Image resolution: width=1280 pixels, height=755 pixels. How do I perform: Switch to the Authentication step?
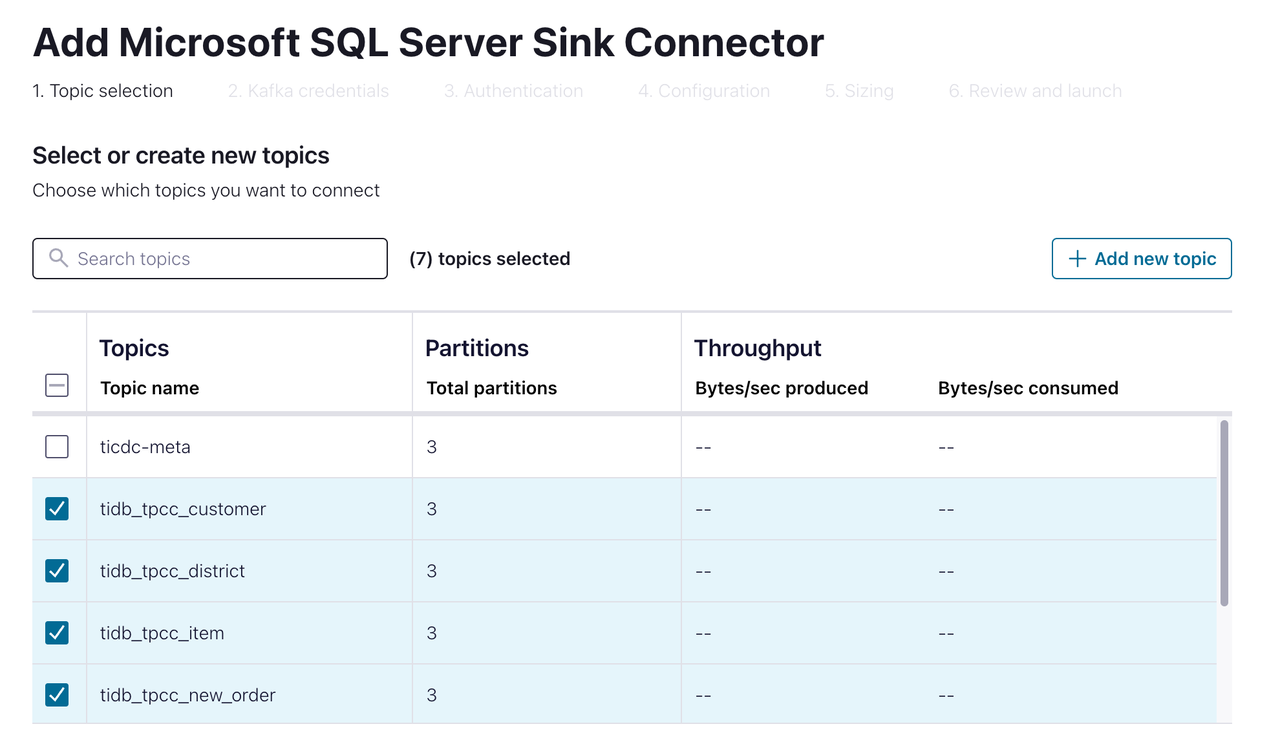coord(513,91)
